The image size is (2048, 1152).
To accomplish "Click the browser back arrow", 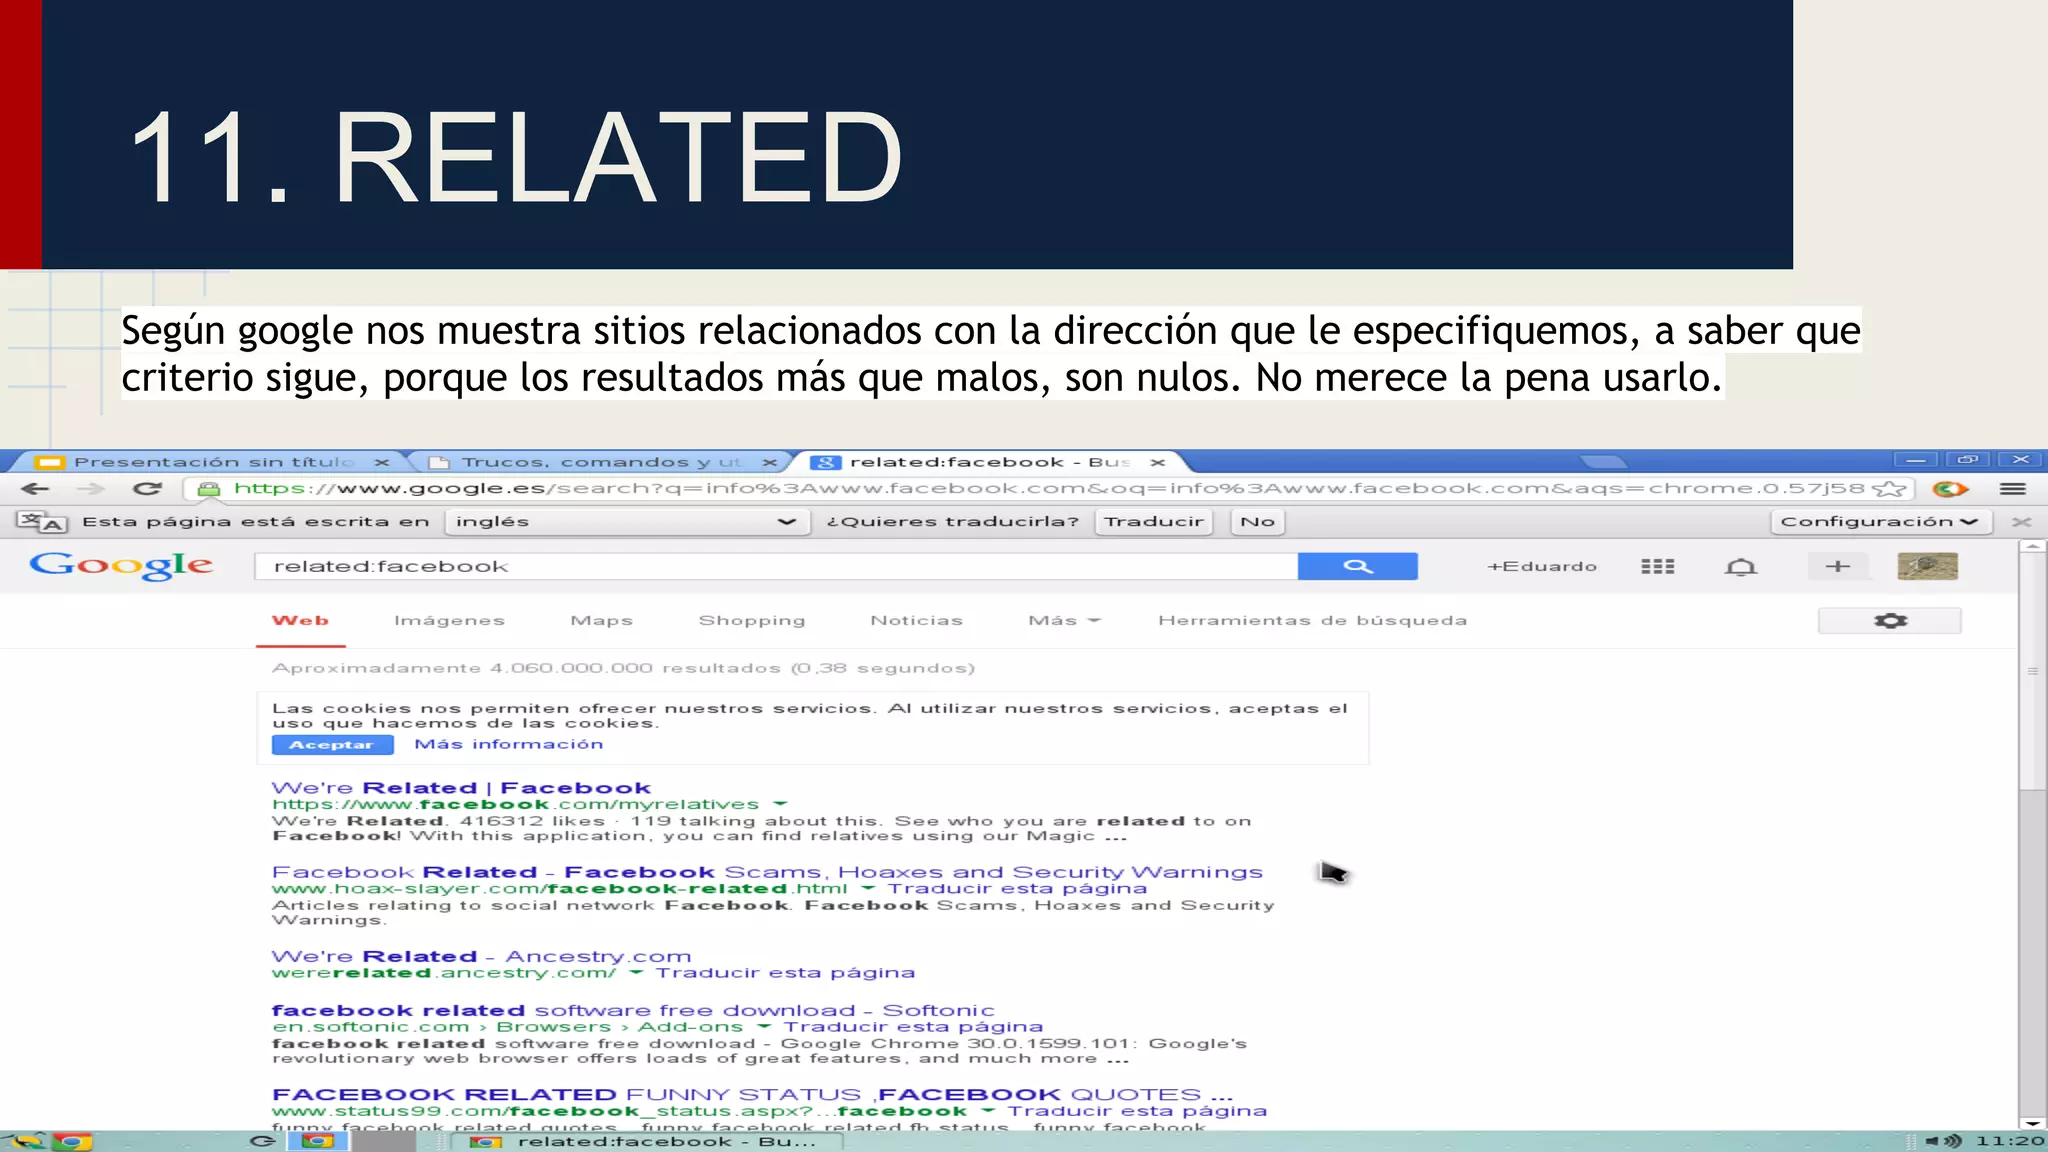I will pyautogui.click(x=35, y=489).
